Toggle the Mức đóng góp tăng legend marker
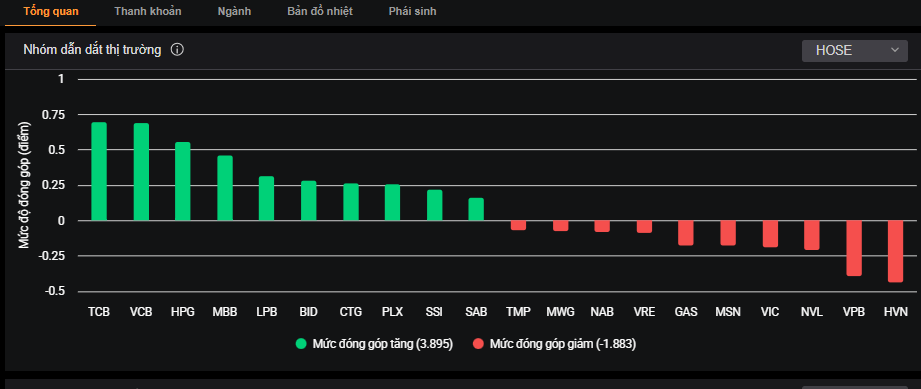The width and height of the screenshot is (921, 389). click(301, 344)
